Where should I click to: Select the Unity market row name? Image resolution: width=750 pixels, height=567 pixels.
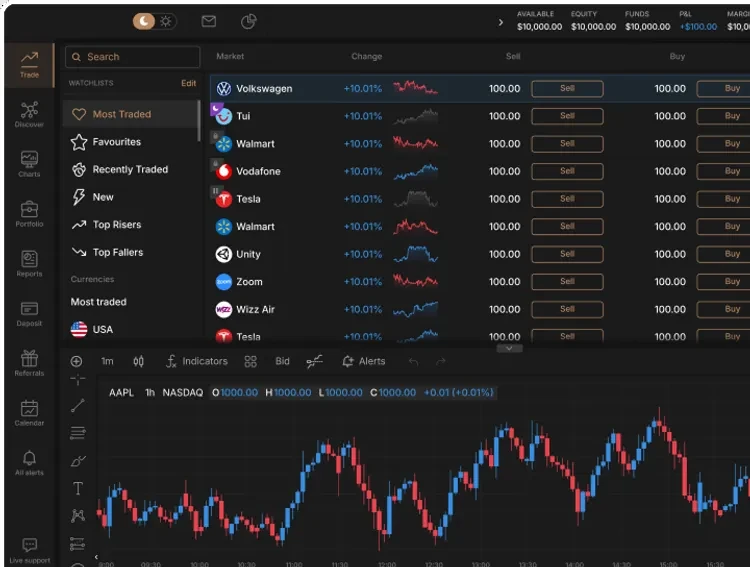point(248,254)
